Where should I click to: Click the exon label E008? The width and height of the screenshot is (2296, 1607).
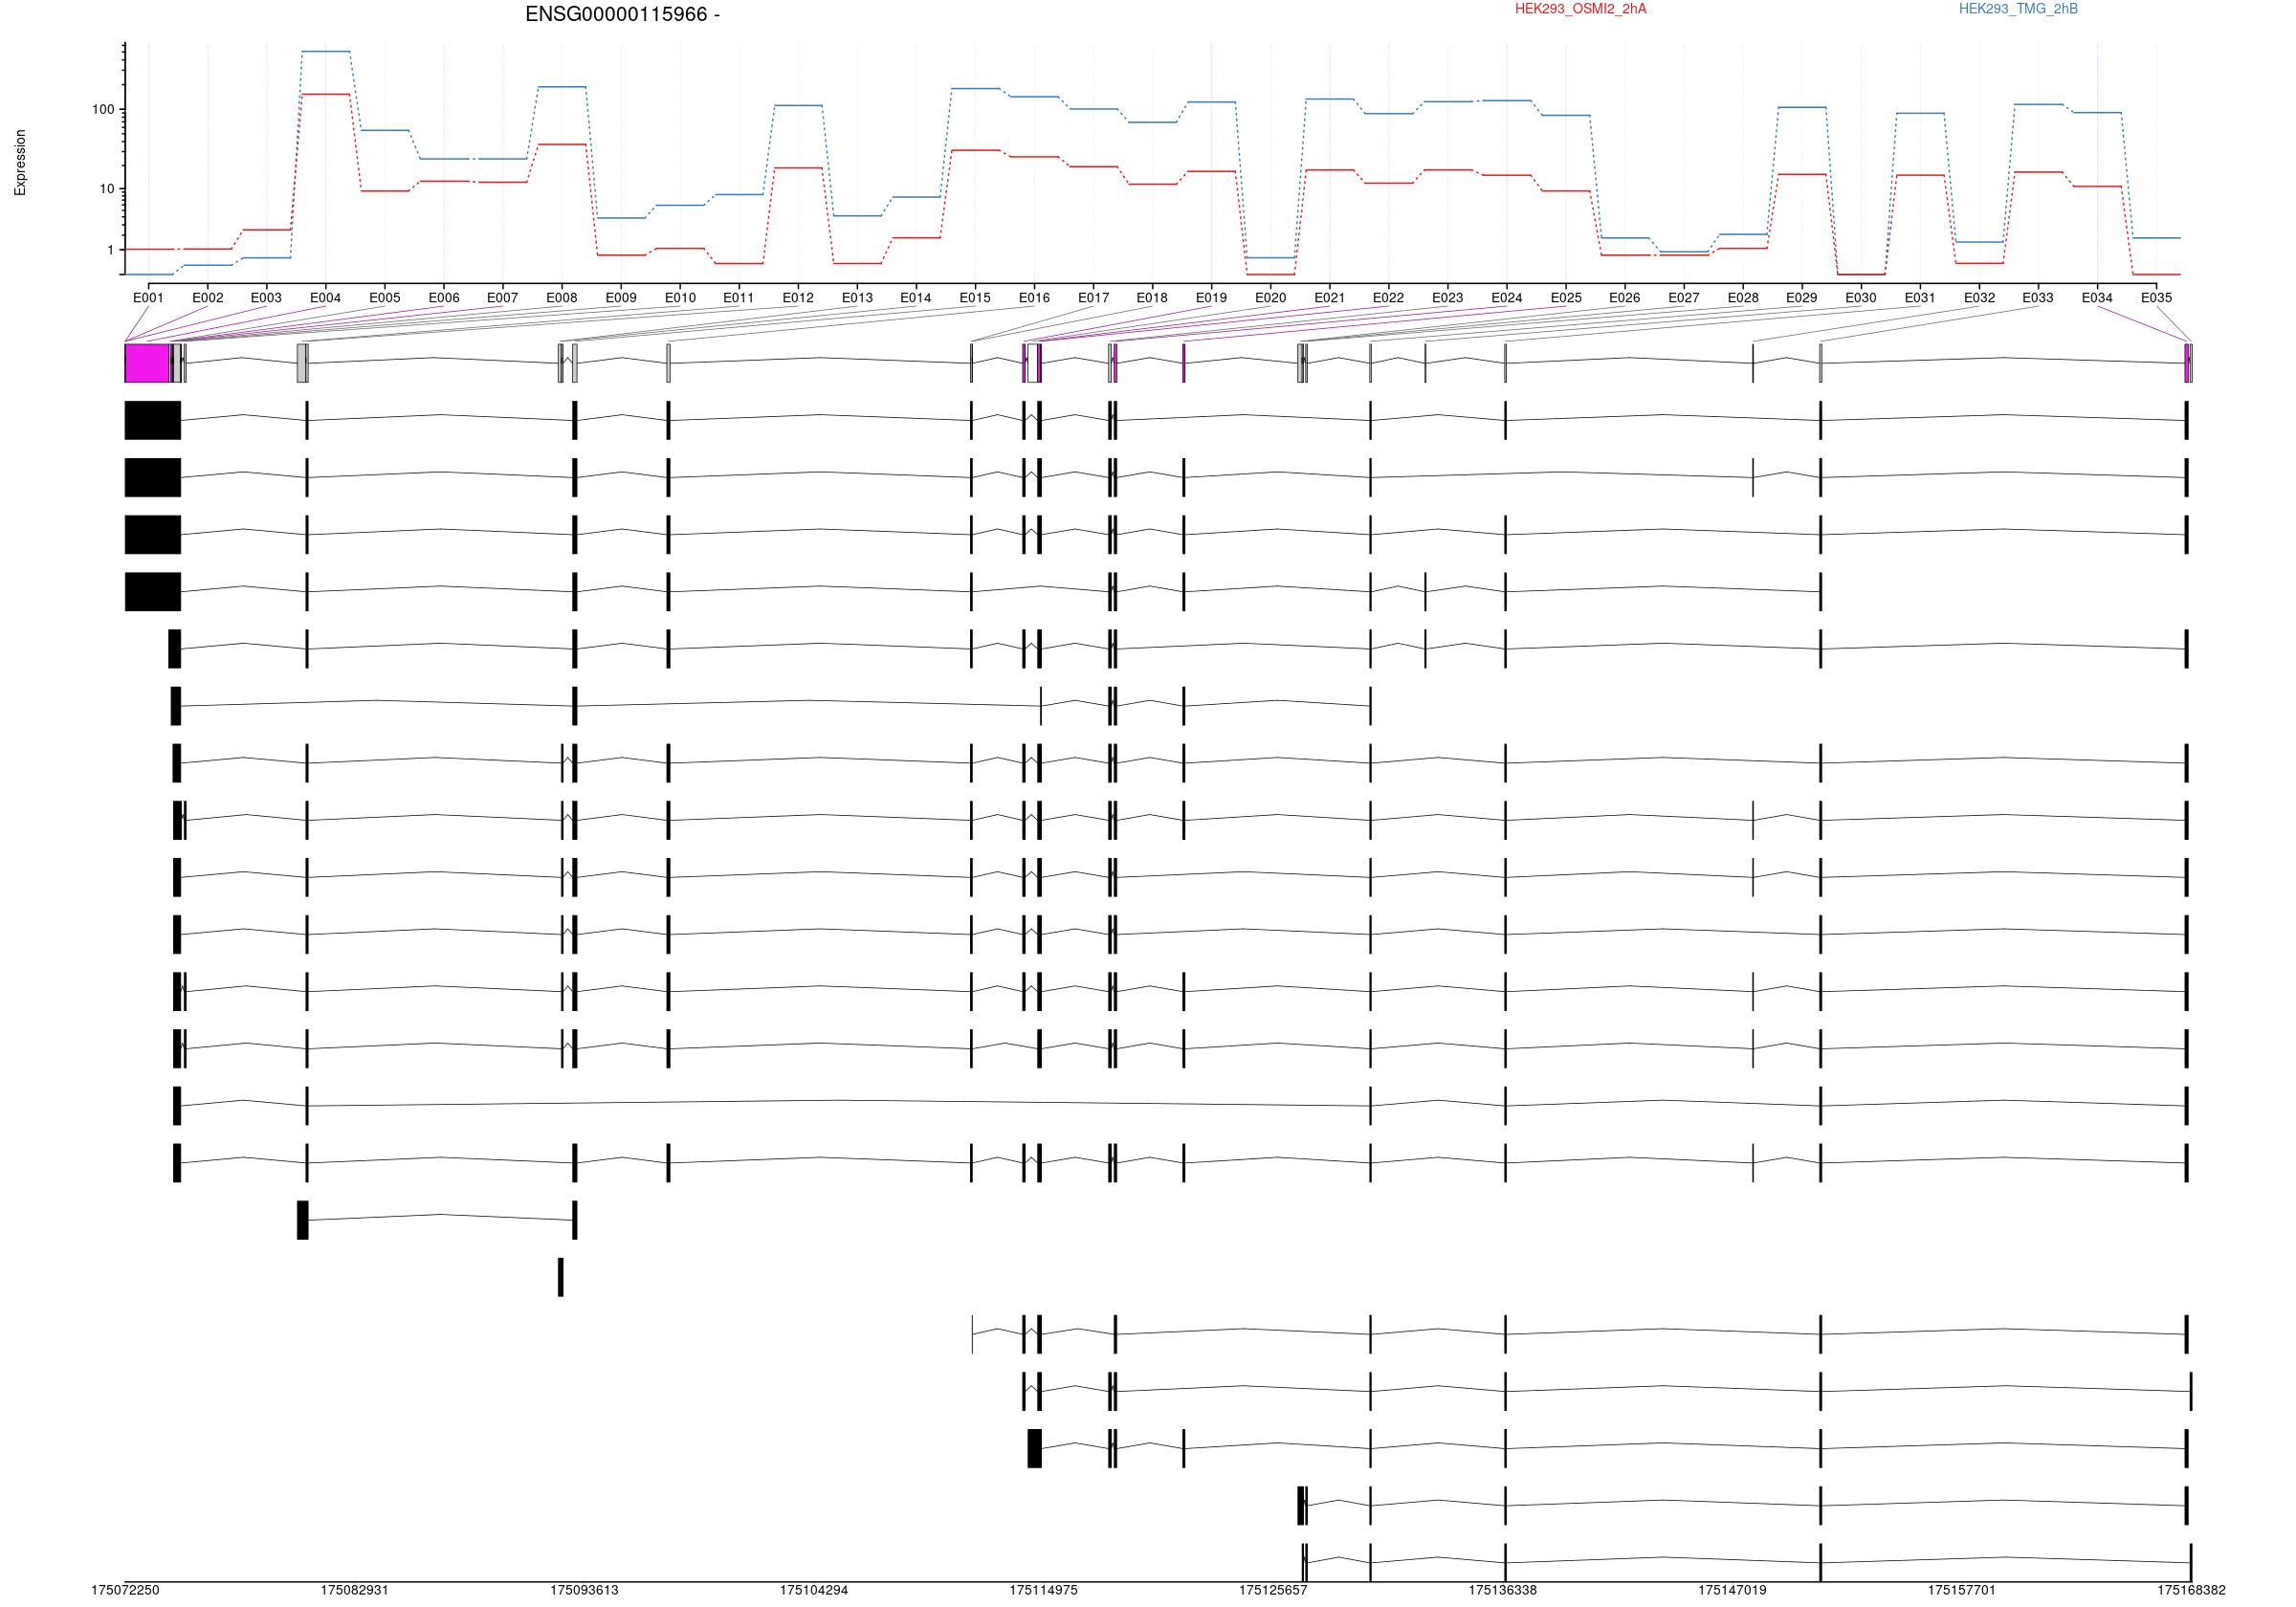click(562, 298)
